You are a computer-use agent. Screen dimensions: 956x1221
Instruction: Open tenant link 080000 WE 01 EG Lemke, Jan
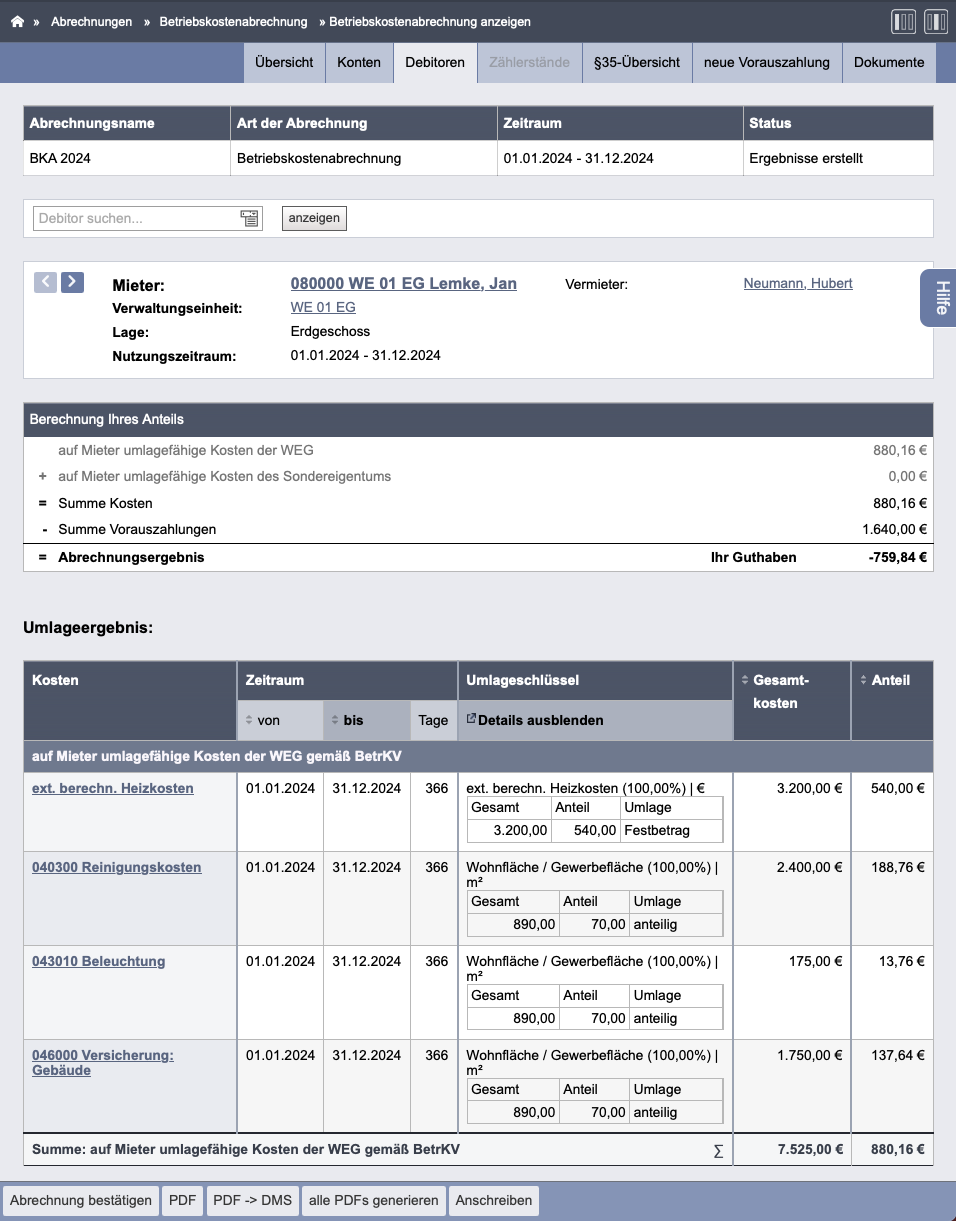404,283
